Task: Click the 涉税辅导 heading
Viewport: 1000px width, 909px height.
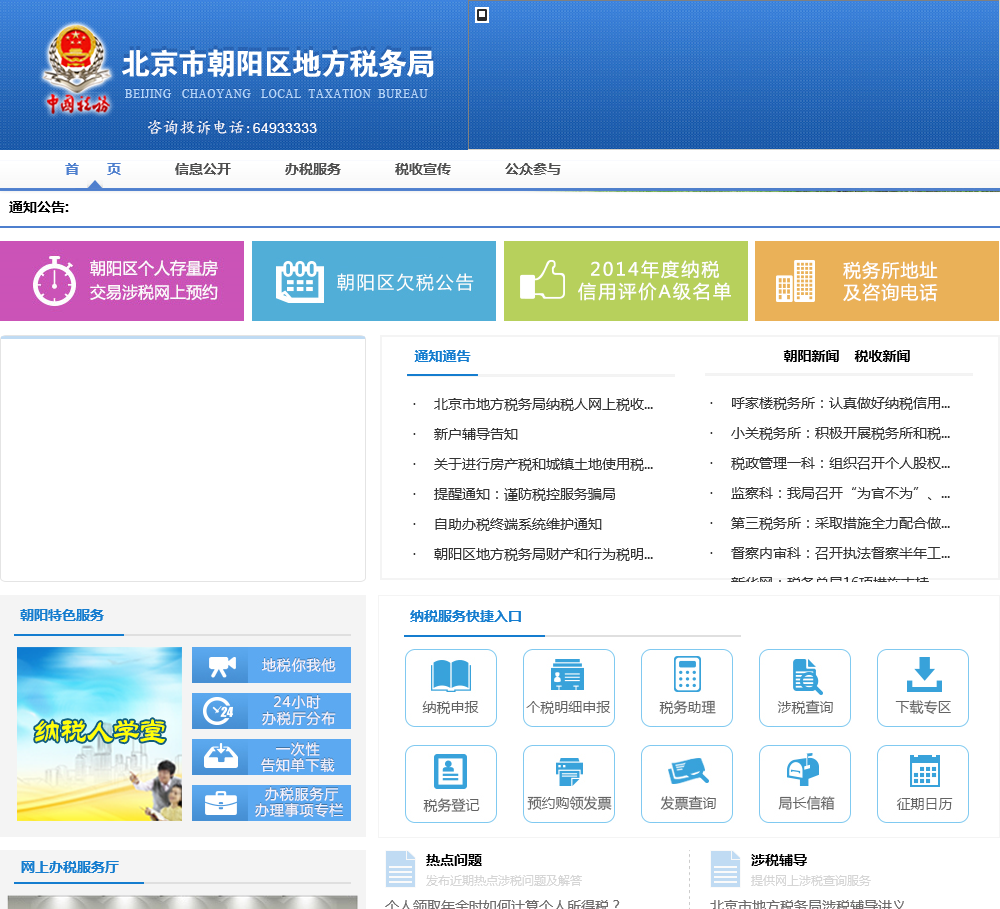Action: click(x=779, y=861)
